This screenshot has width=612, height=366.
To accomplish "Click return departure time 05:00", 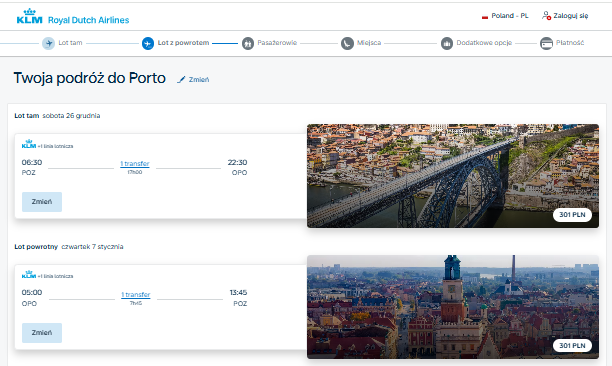I will (32, 293).
